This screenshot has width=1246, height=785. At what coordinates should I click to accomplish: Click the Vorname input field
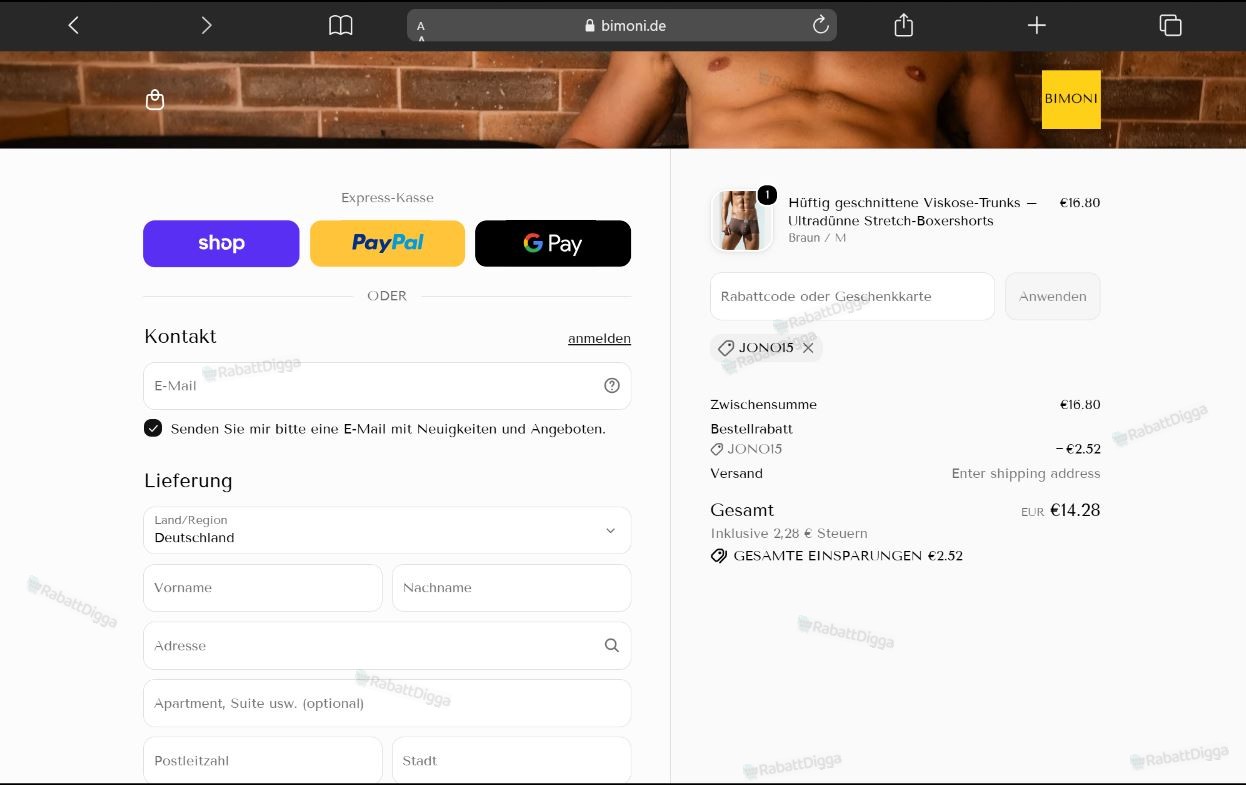pyautogui.click(x=263, y=588)
